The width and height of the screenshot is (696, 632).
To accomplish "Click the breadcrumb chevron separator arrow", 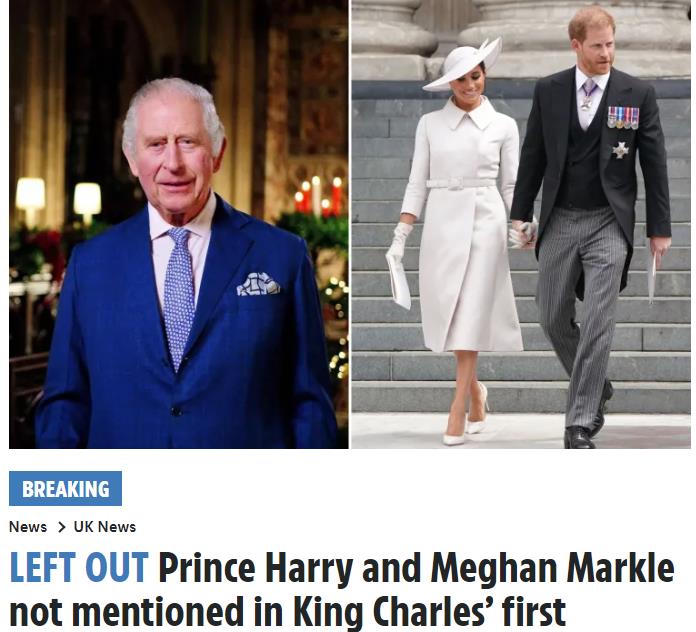I will coord(61,527).
